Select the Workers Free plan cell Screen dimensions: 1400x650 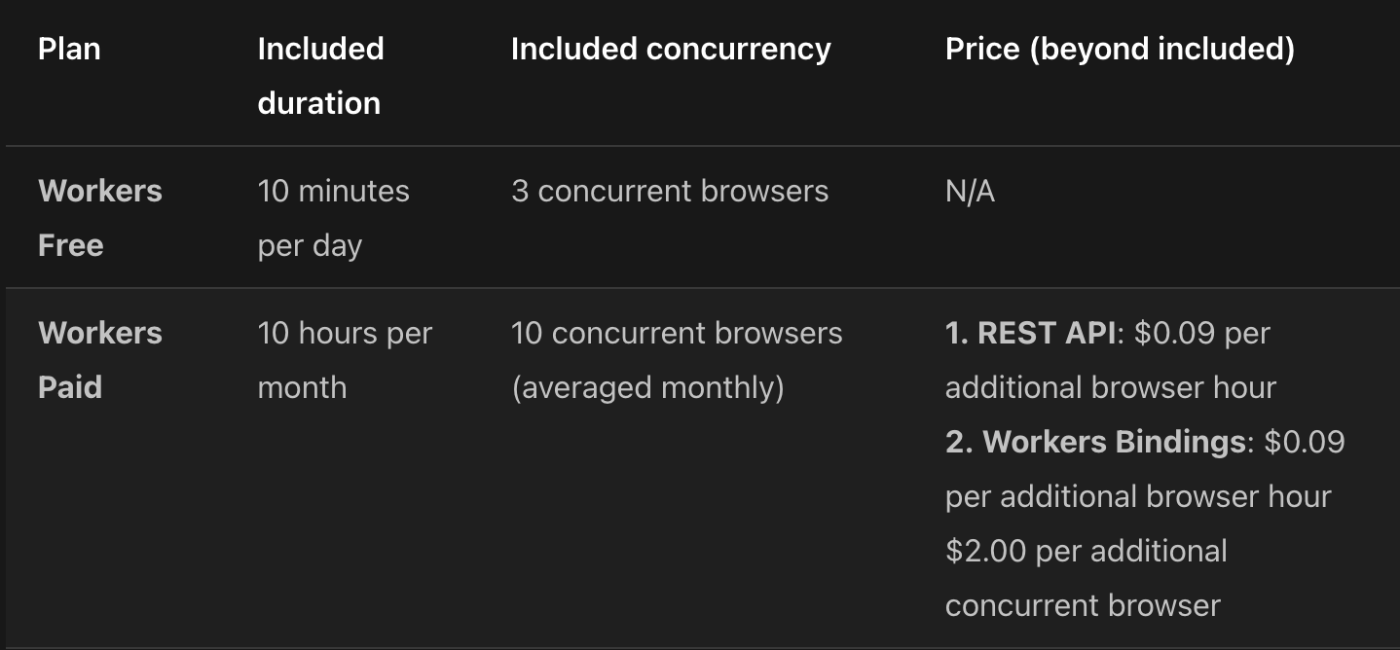pyautogui.click(x=100, y=218)
